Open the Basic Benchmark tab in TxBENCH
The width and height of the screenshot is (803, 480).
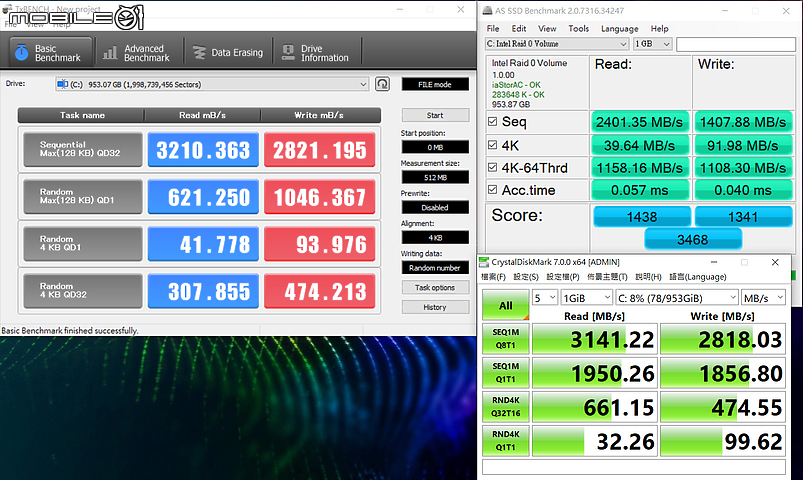pos(51,53)
